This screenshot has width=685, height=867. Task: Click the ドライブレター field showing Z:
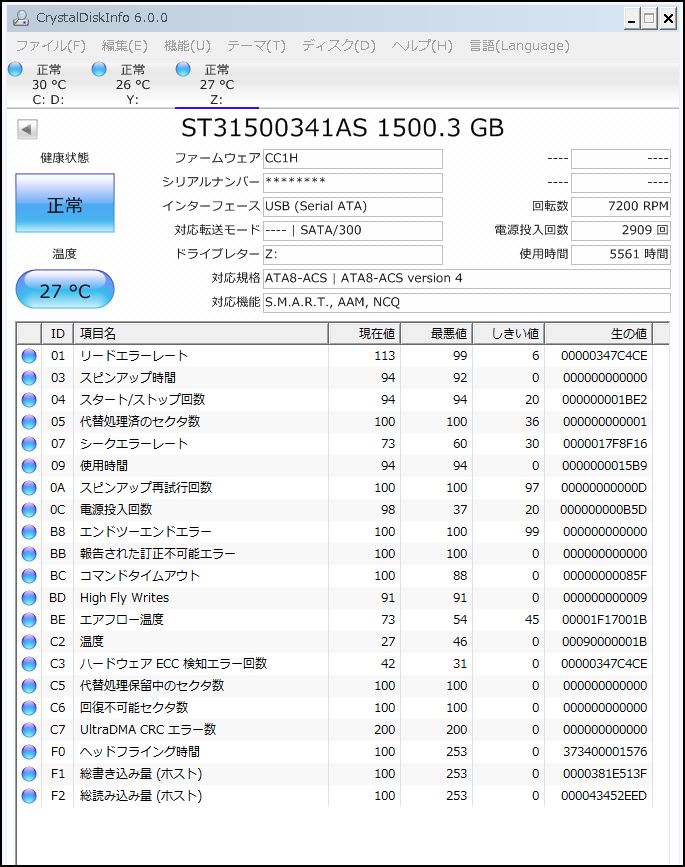(x=353, y=254)
